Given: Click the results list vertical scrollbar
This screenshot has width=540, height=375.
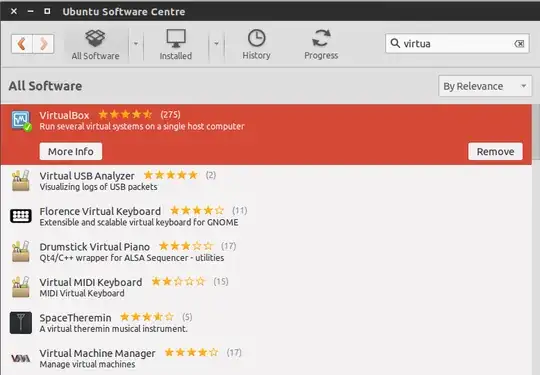Looking at the screenshot, I should (x=536, y=133).
